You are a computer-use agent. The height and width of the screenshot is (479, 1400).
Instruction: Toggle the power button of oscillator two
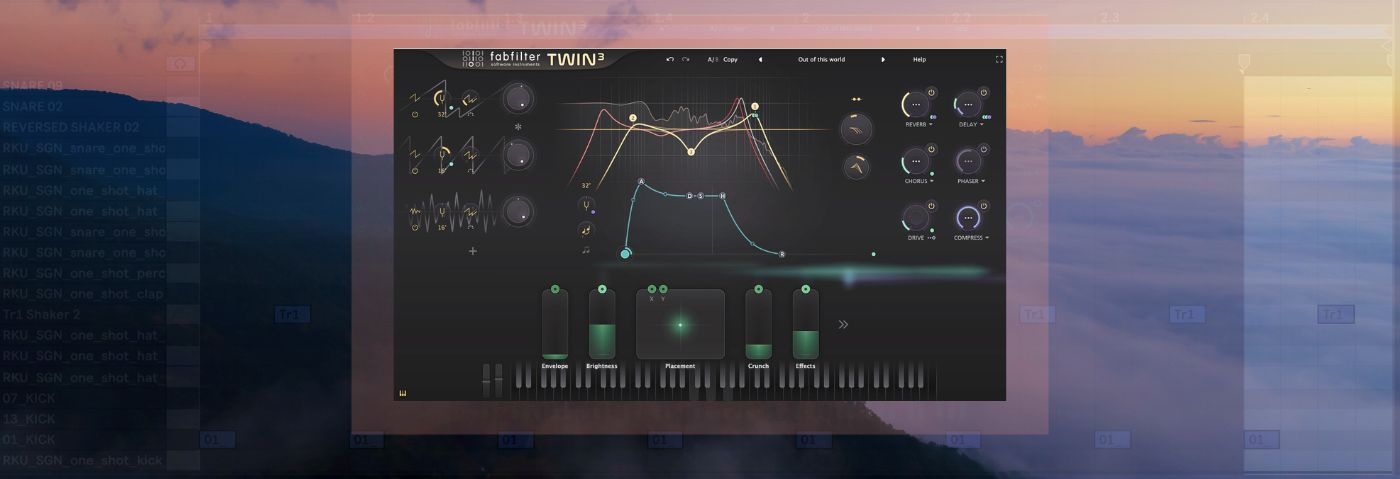(x=415, y=170)
